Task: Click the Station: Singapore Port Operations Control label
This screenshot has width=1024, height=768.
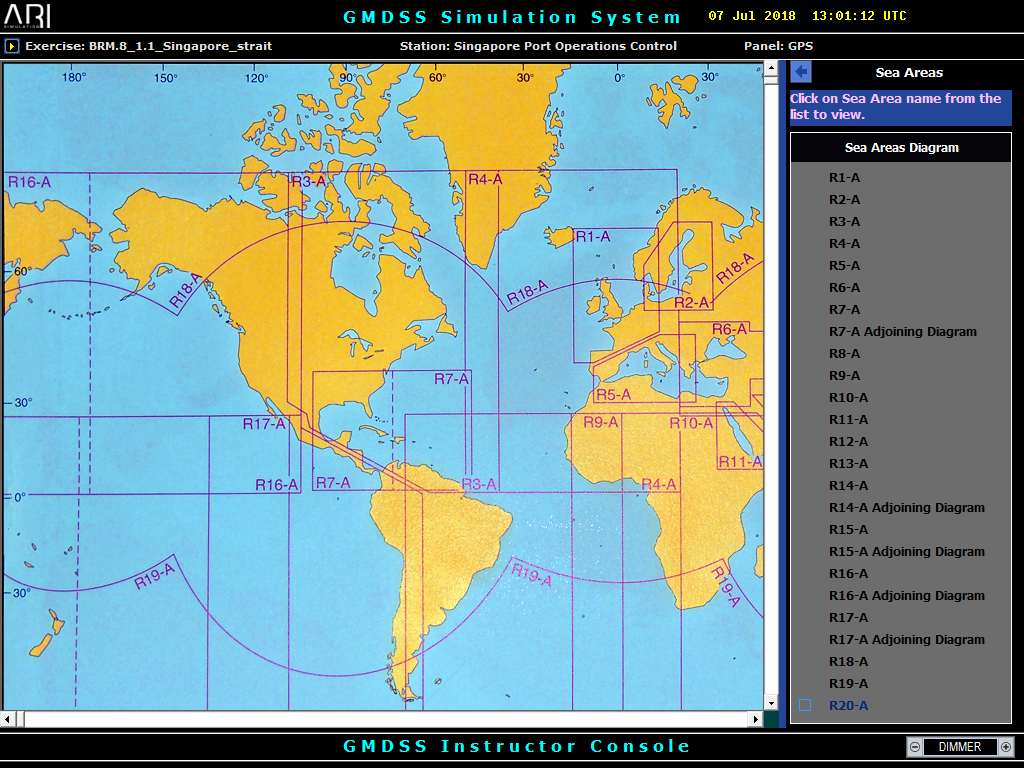Action: (x=538, y=46)
